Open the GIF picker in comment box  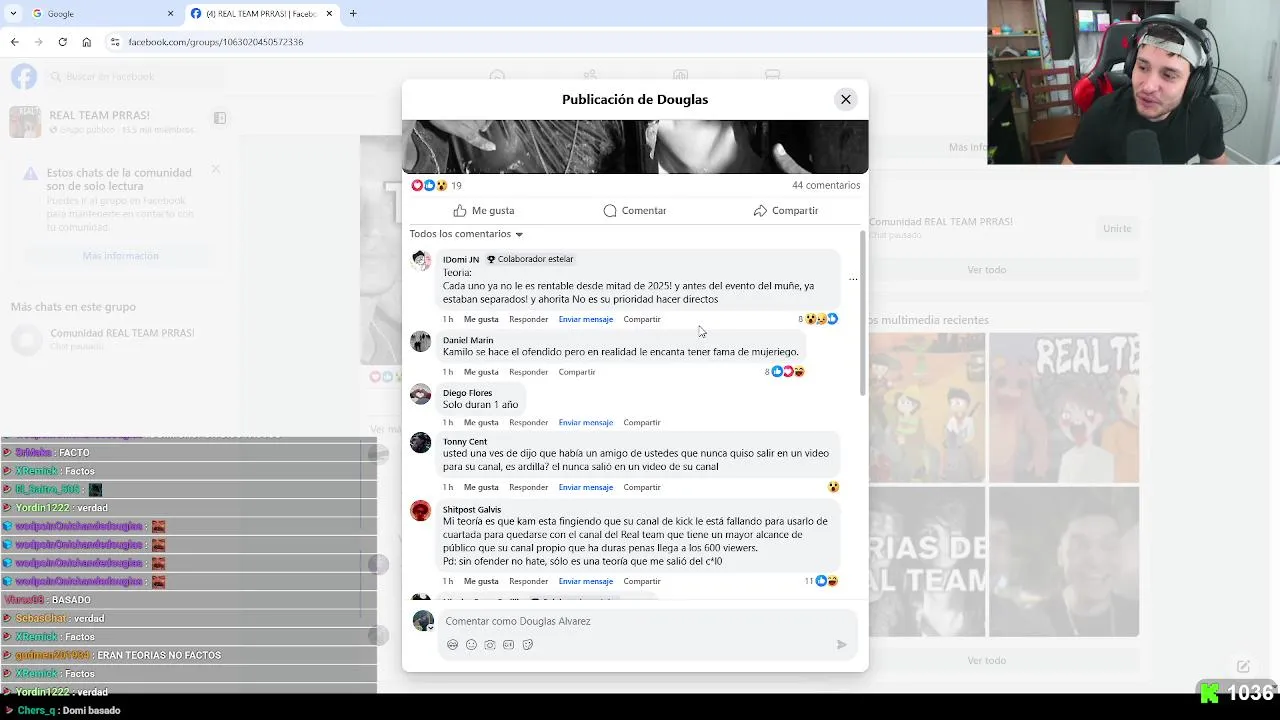508,645
